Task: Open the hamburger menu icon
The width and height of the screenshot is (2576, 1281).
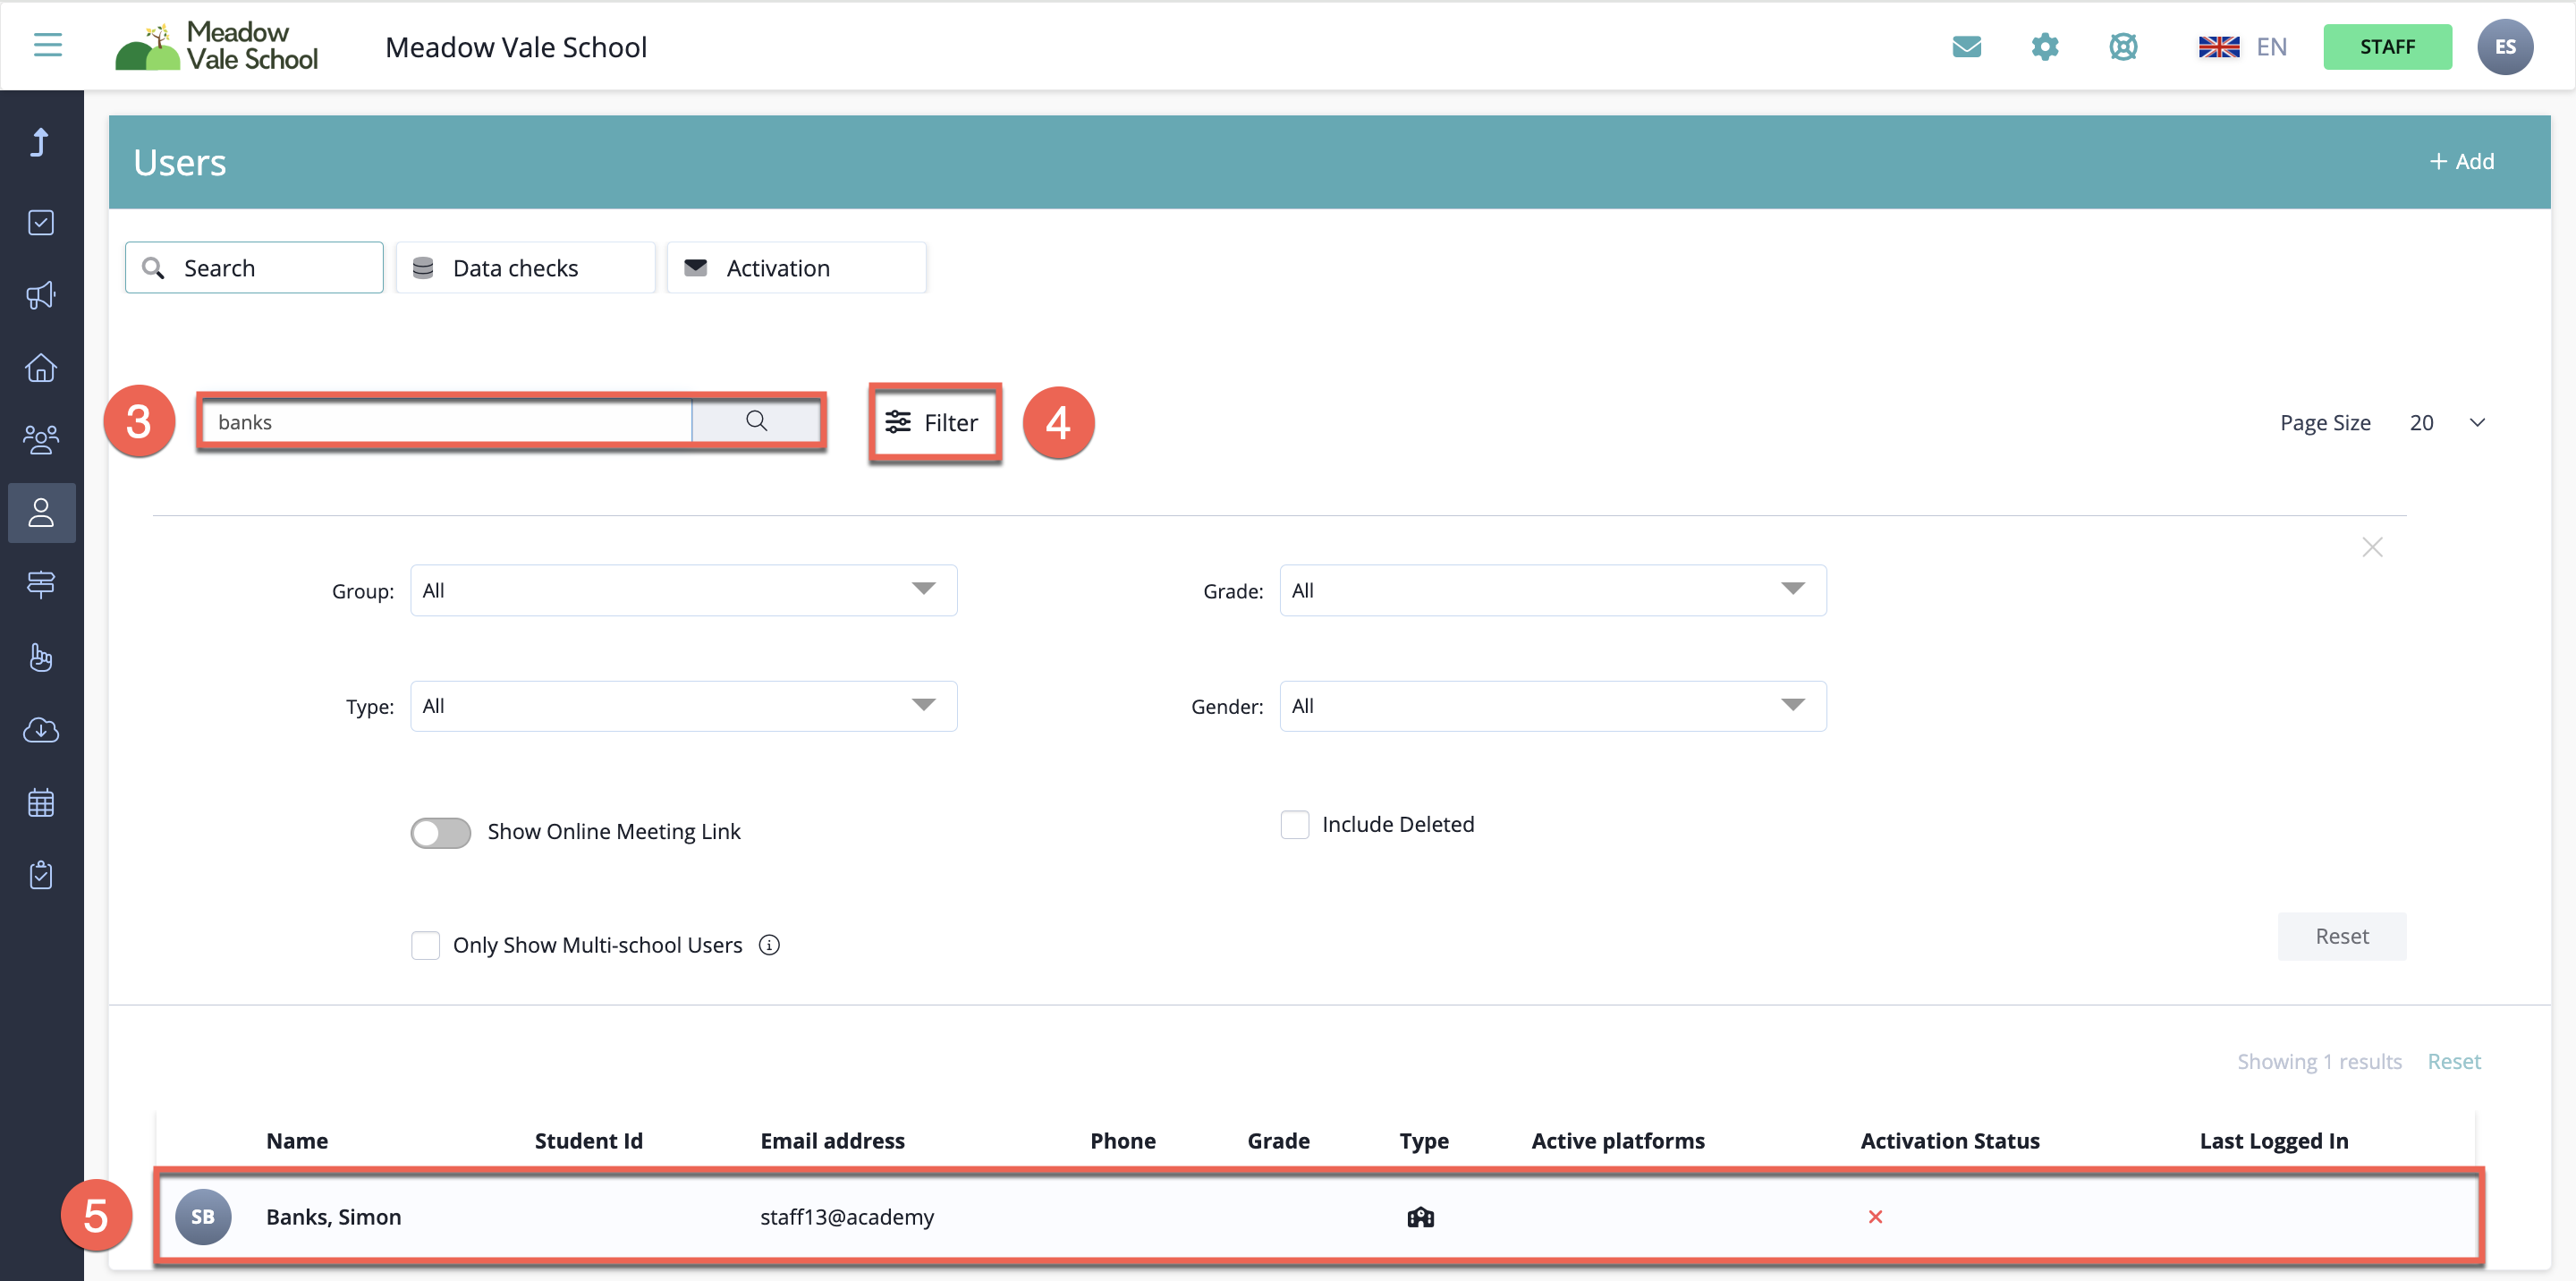Action: (x=47, y=45)
